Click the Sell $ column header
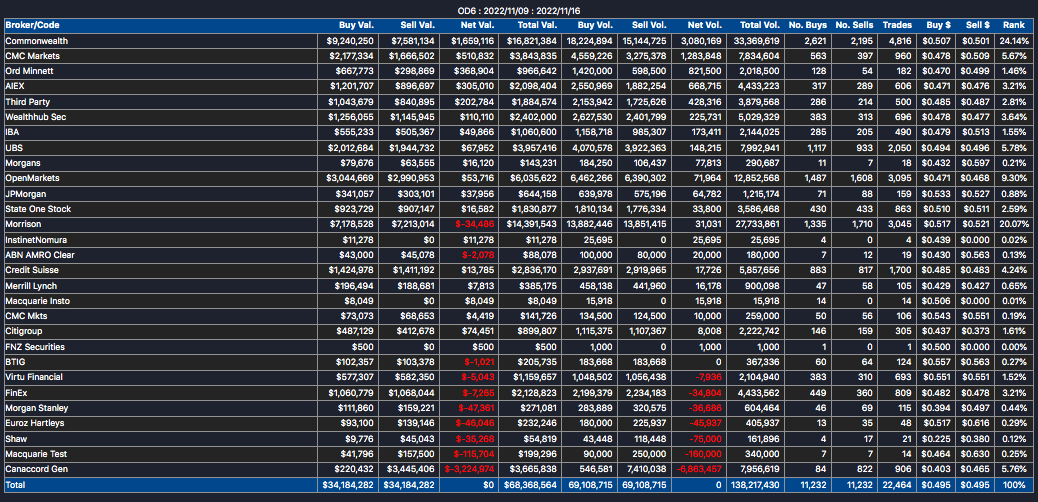Image resolution: width=1038 pixels, height=502 pixels. 978,25
